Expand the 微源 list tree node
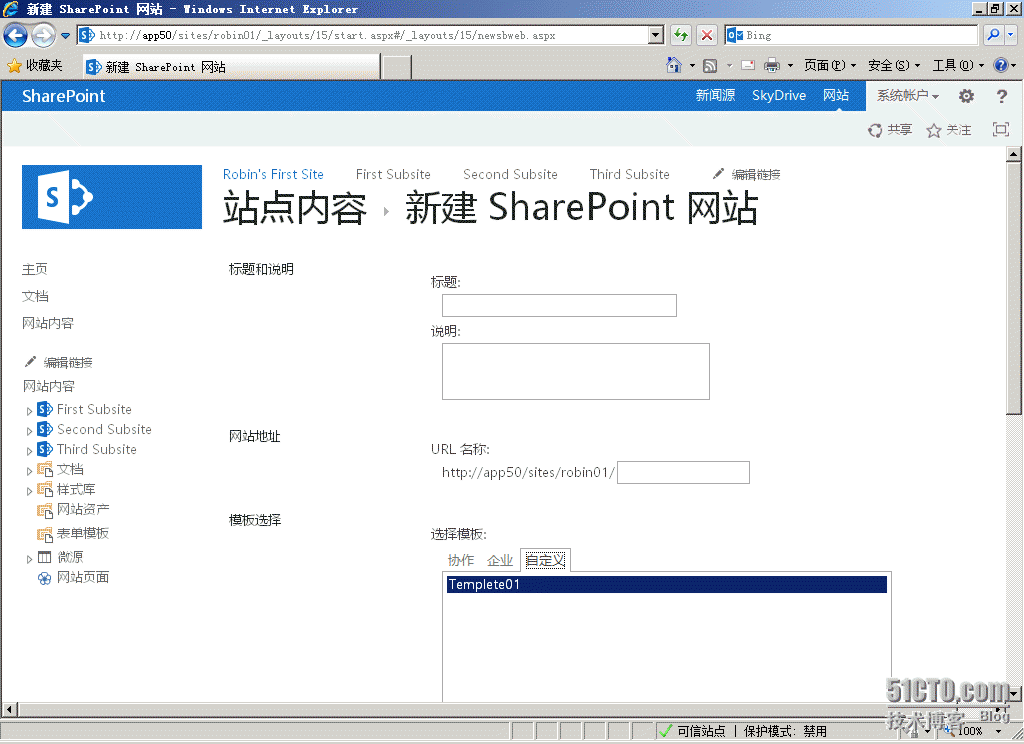1024x744 pixels. (29, 559)
